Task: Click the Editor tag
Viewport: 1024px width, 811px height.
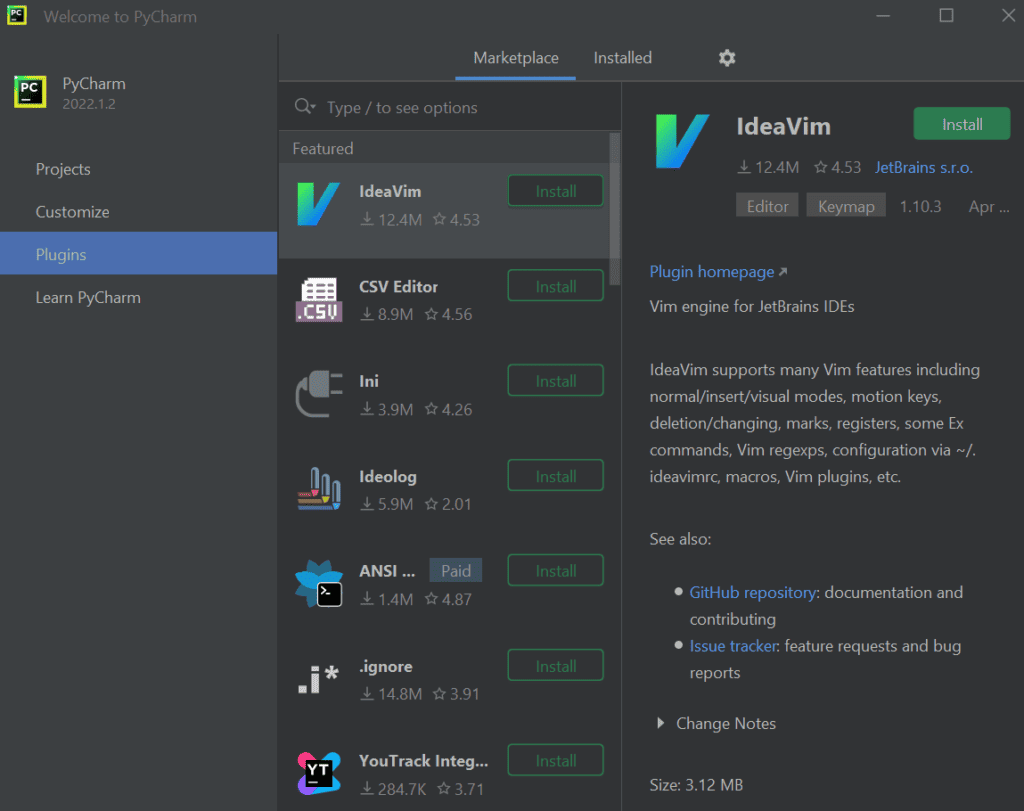Action: coord(767,206)
